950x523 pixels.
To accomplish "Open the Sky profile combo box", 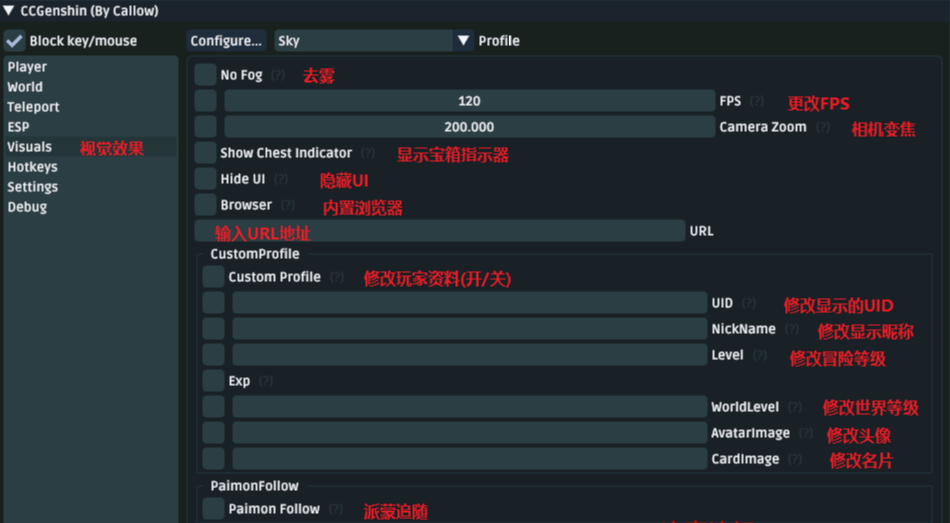I will click(x=363, y=41).
